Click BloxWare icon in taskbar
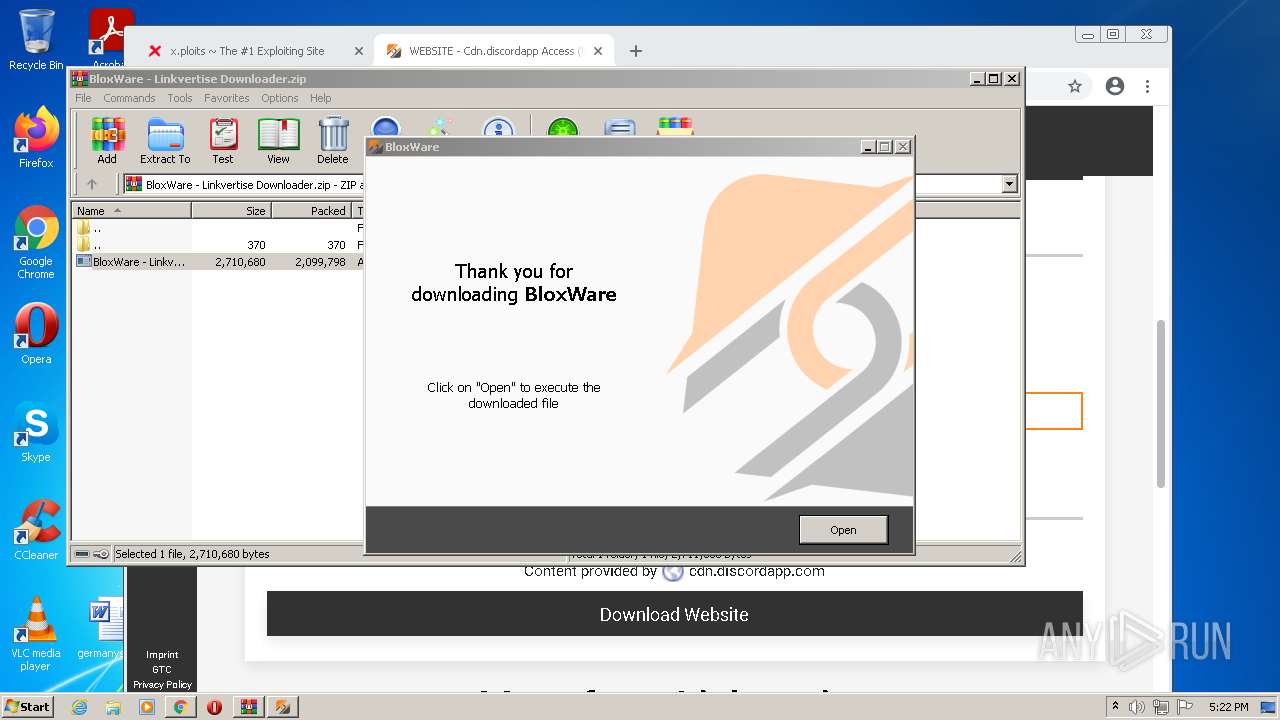Image resolution: width=1280 pixels, height=720 pixels. (x=283, y=707)
